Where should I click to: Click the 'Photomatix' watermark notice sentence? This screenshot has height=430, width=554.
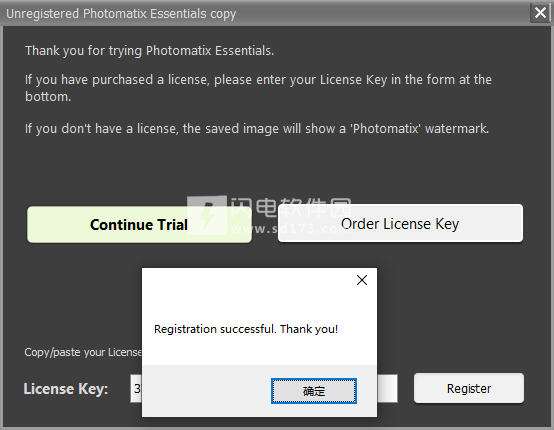[257, 129]
